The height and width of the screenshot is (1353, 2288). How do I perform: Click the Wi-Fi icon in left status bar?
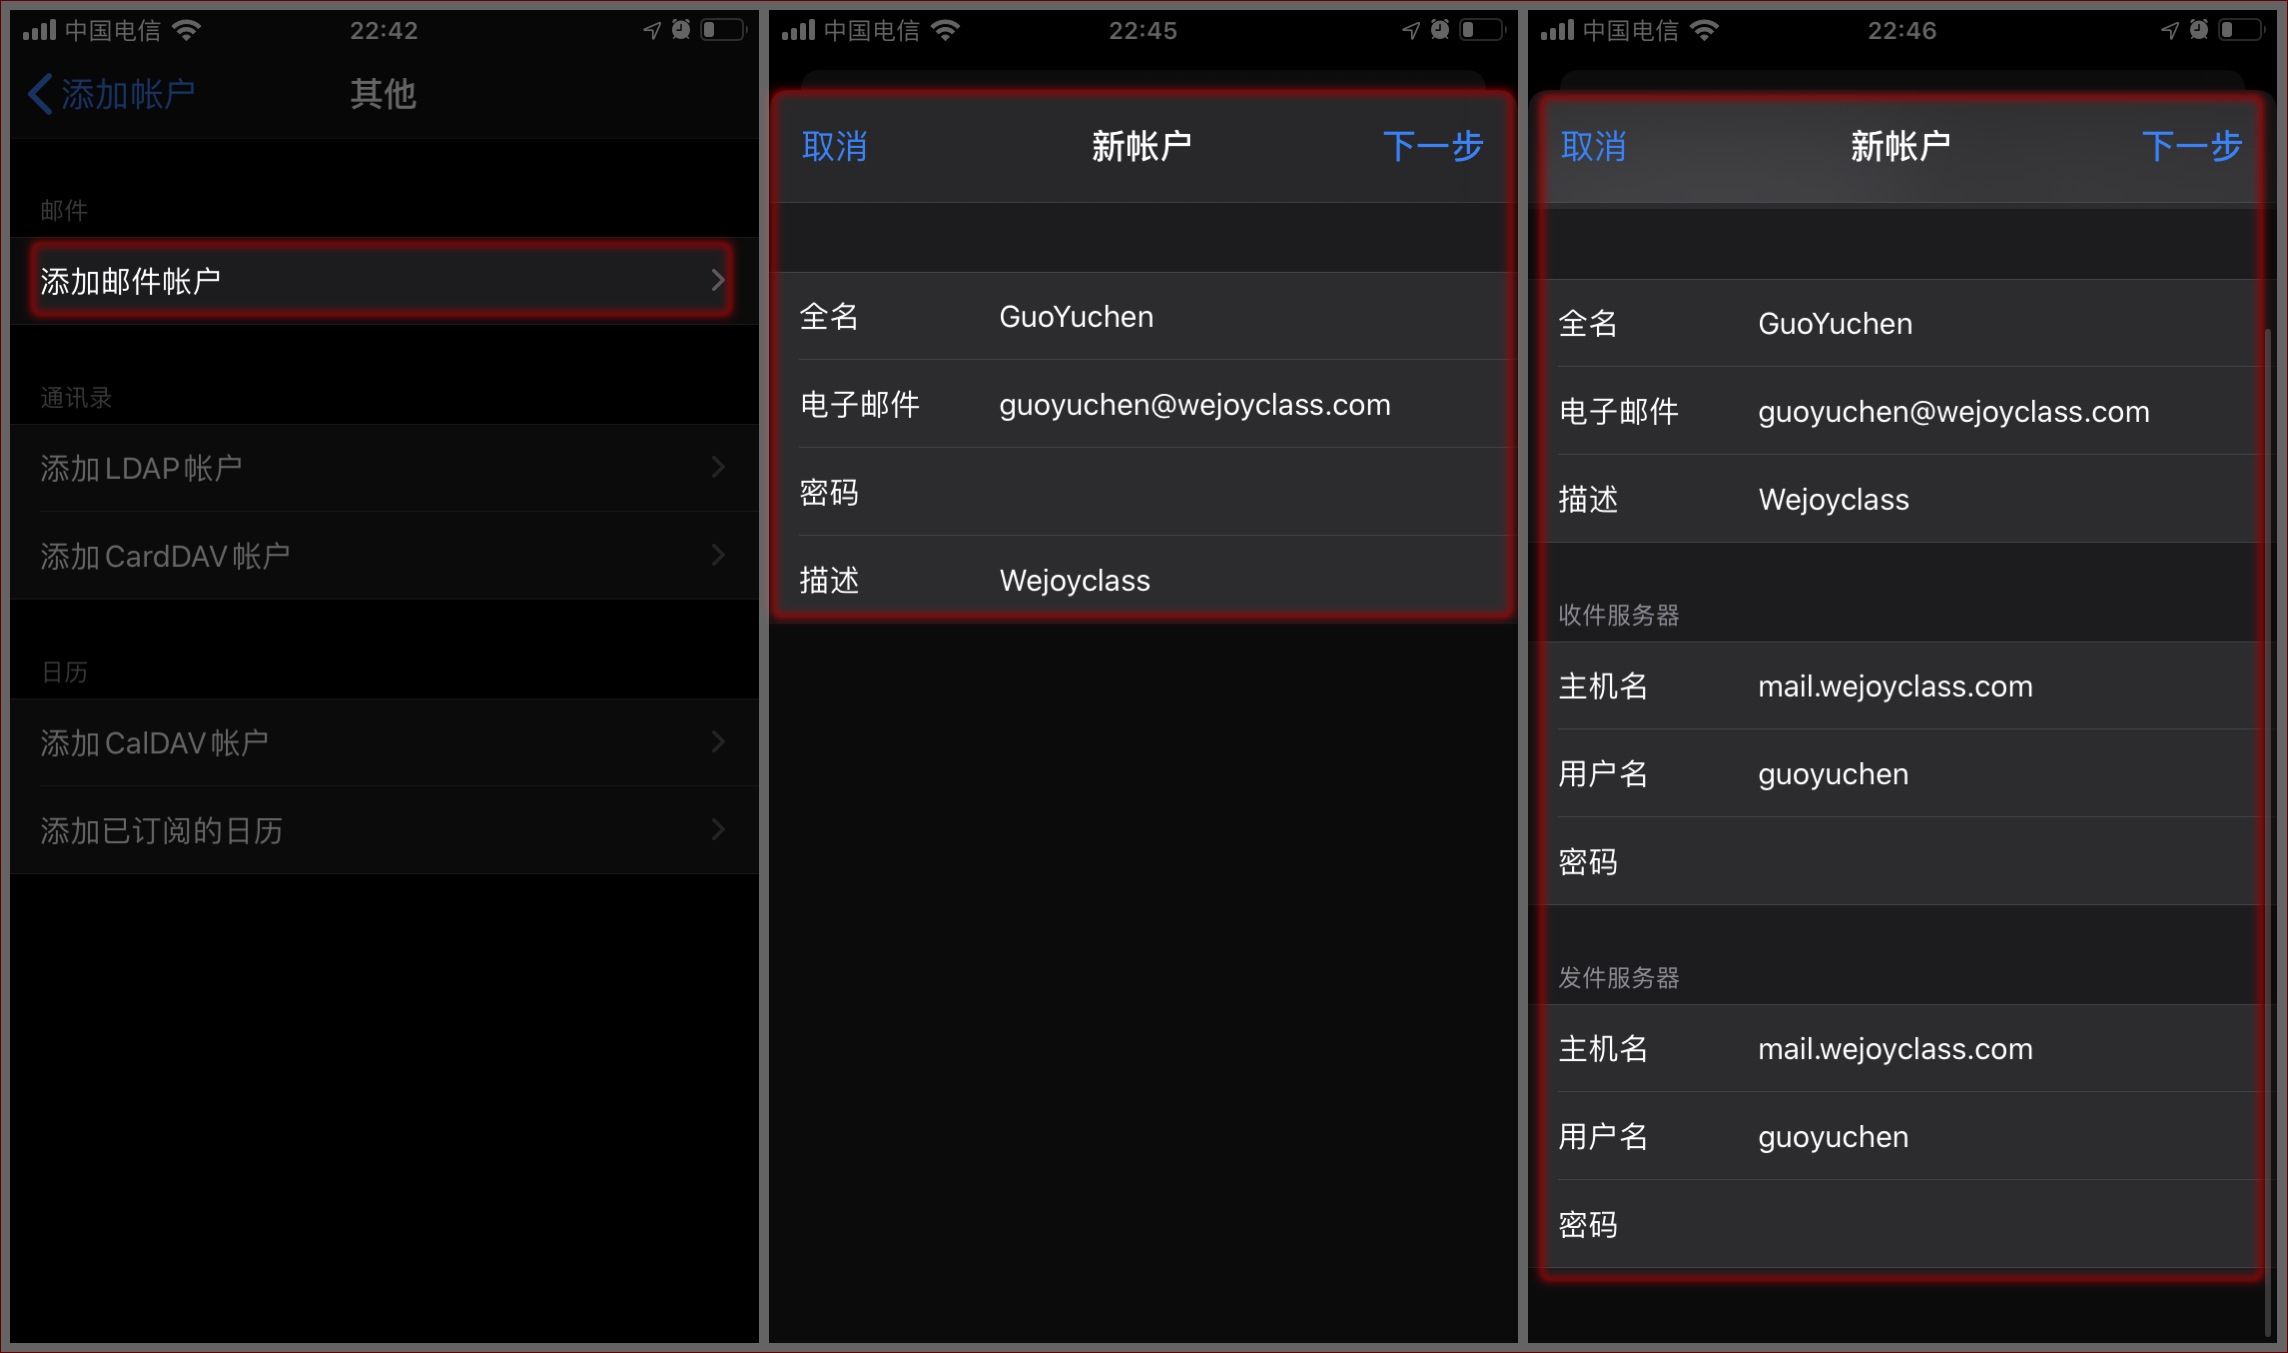[x=186, y=31]
